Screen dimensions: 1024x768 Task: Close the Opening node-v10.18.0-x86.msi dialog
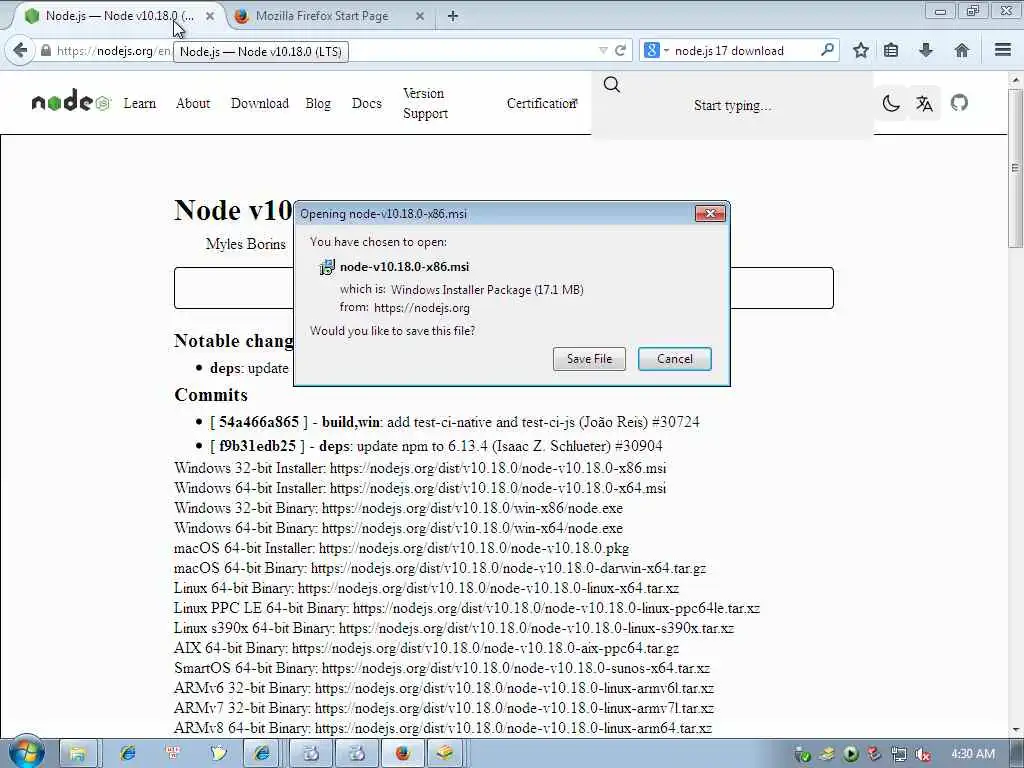(710, 214)
